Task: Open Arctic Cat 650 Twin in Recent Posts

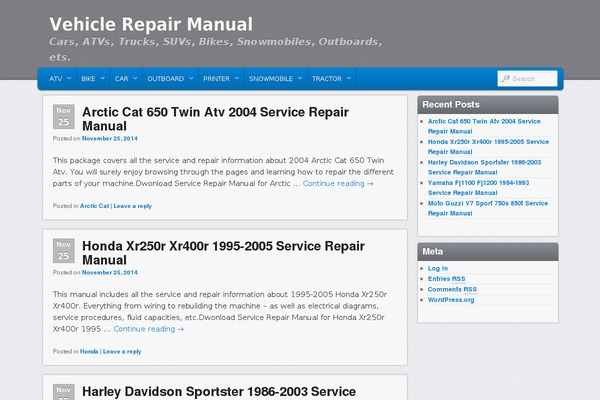Action: [x=484, y=126]
